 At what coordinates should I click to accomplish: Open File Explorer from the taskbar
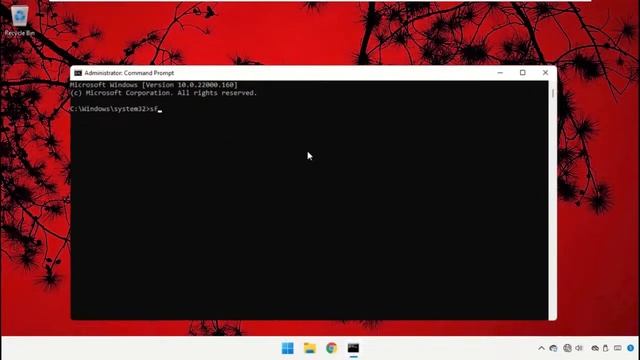pyautogui.click(x=310, y=348)
